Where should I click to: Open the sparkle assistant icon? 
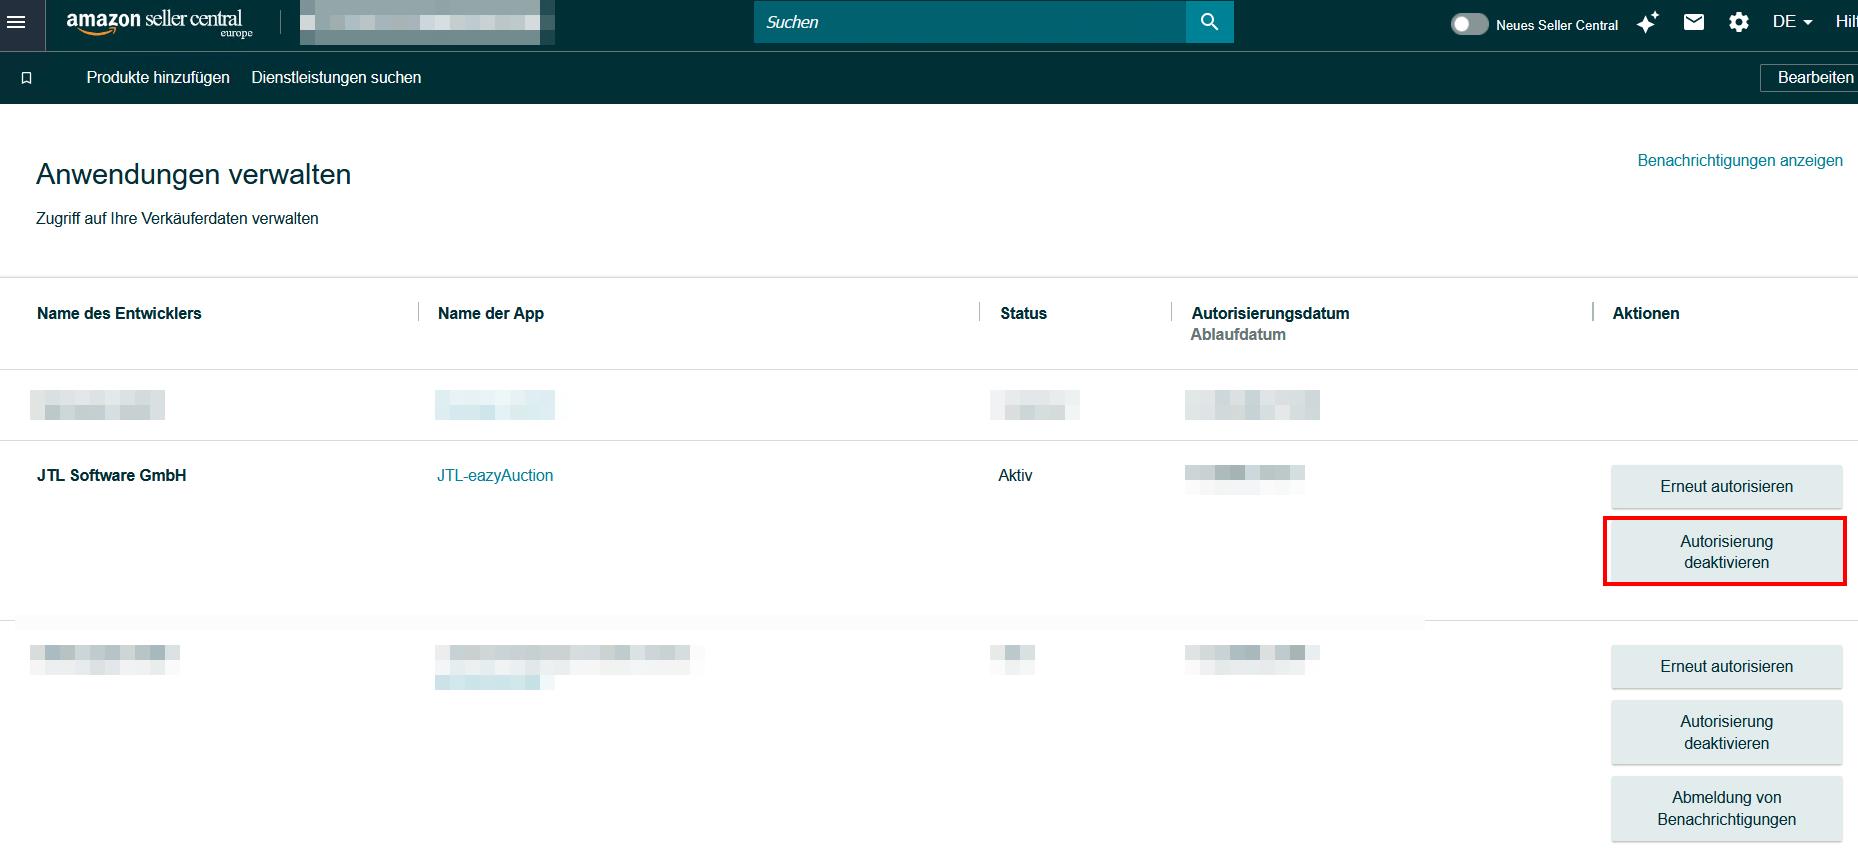pyautogui.click(x=1647, y=22)
